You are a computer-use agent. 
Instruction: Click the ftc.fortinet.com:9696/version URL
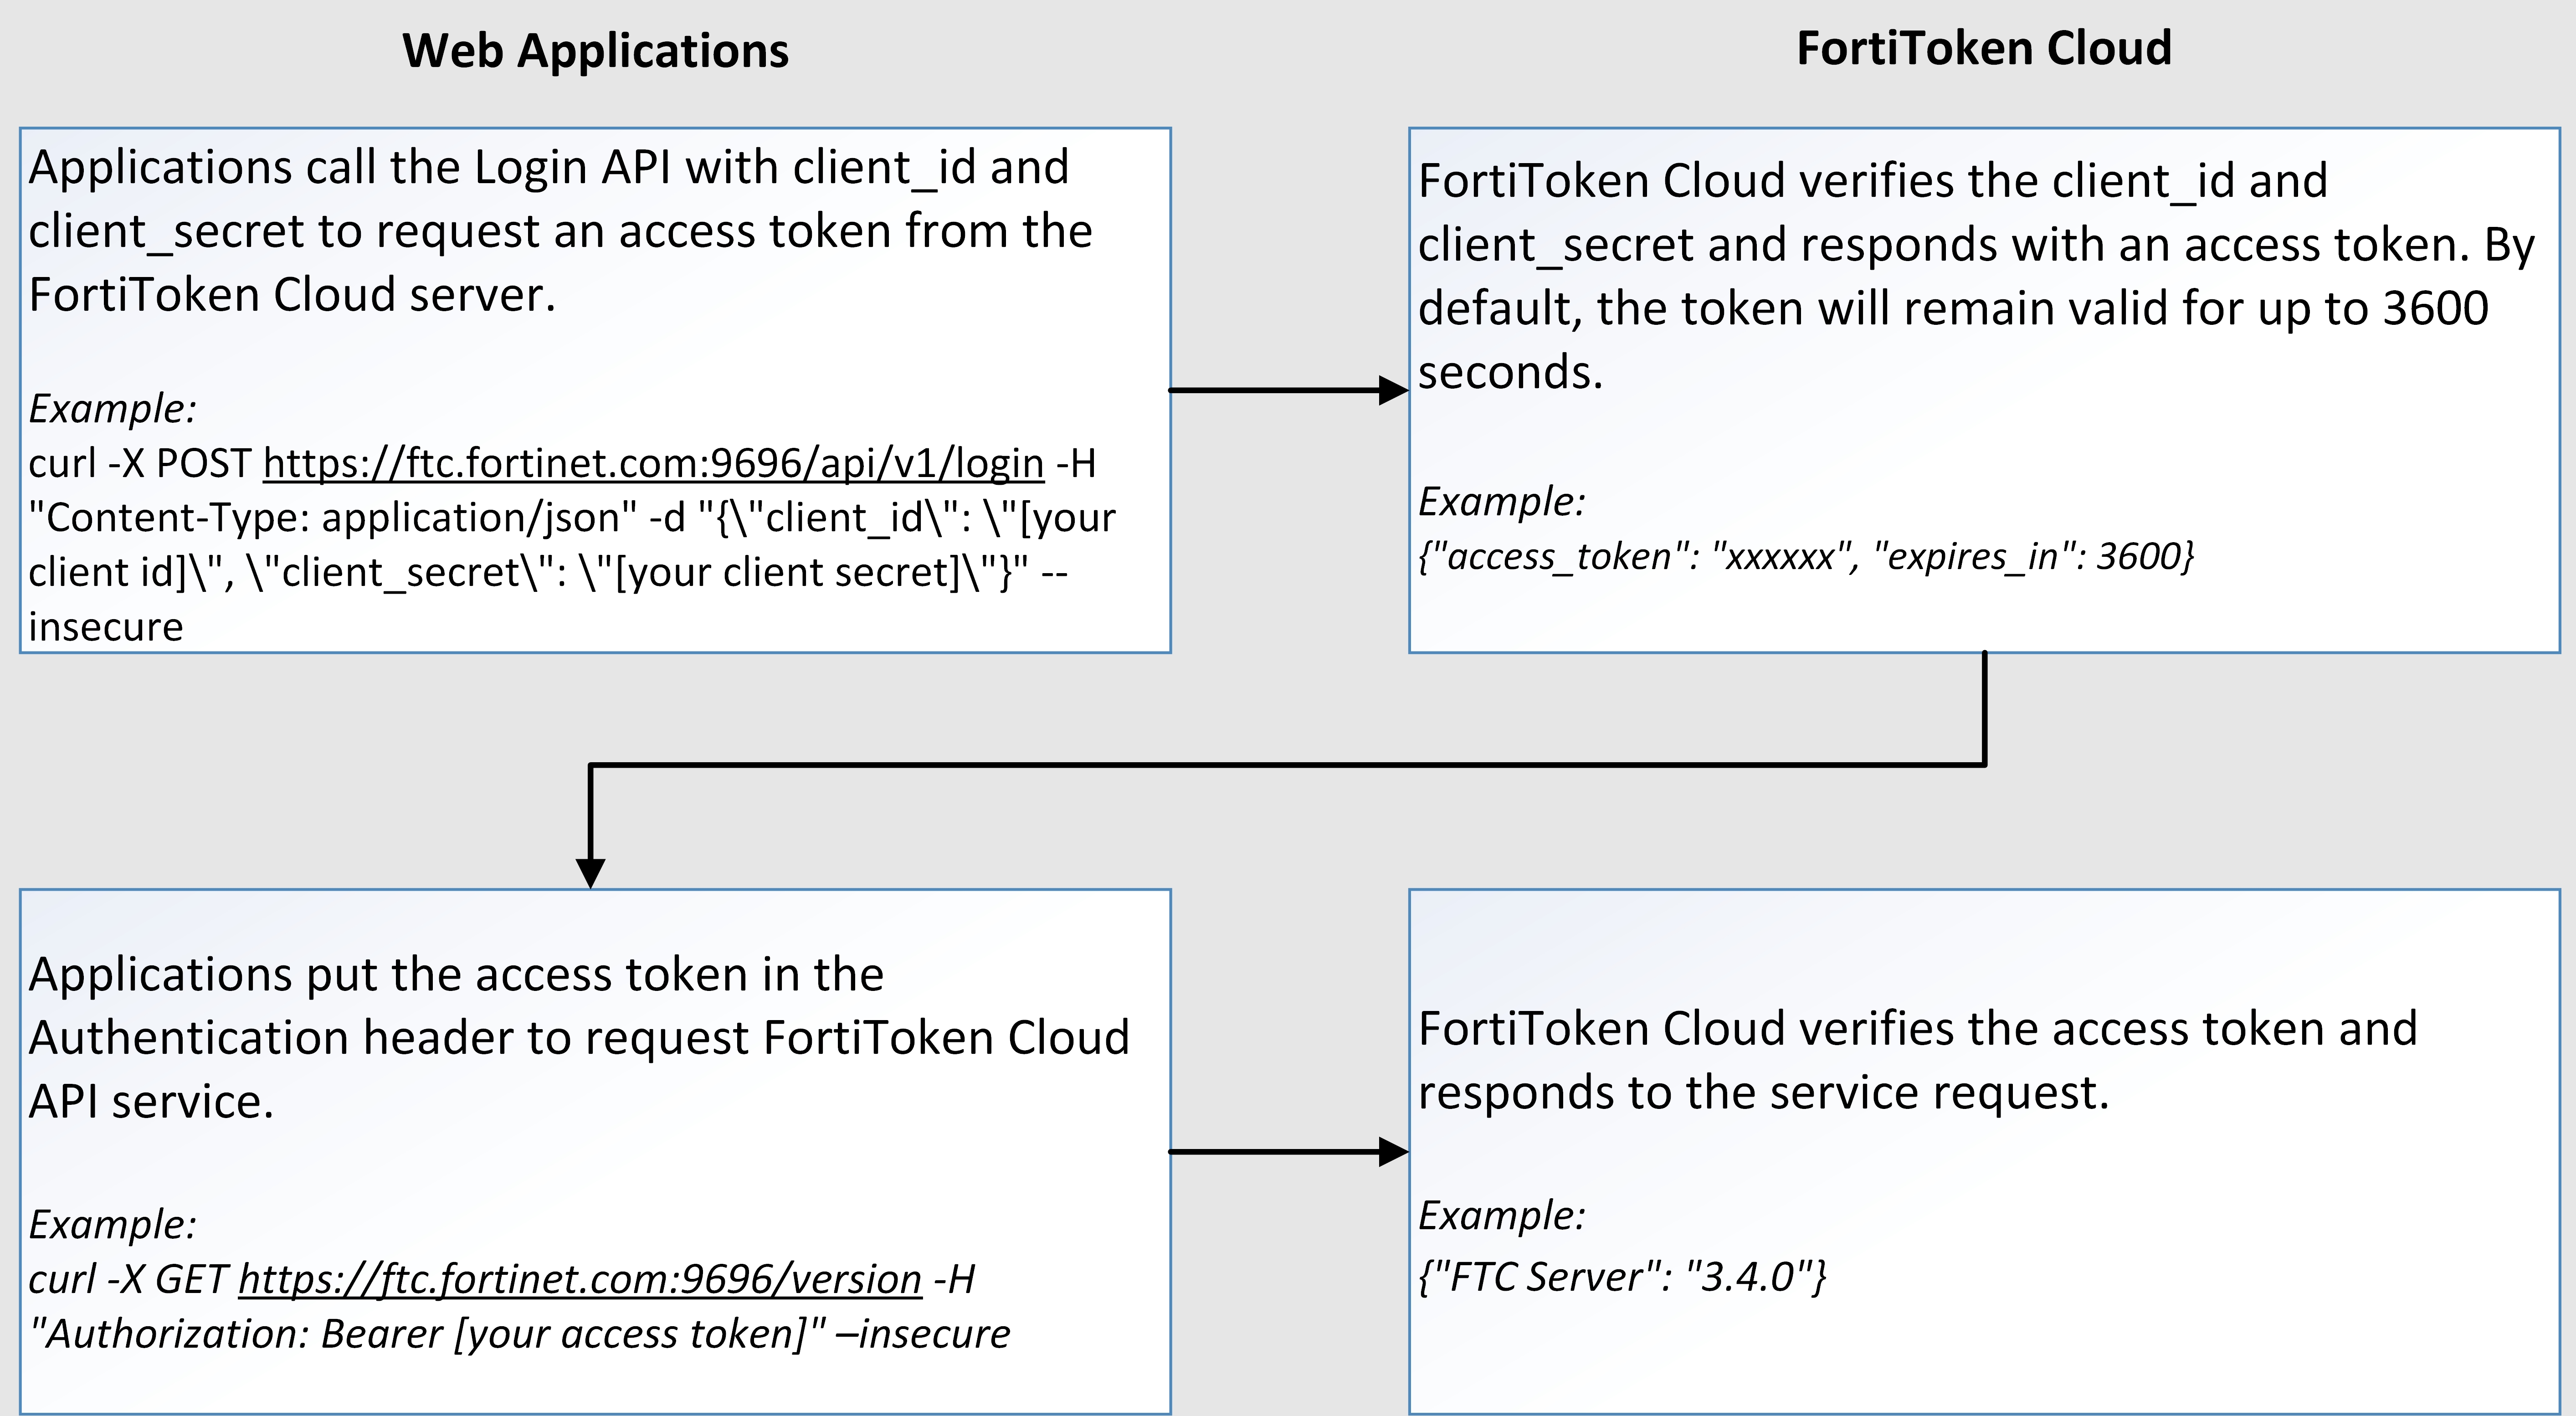(580, 1279)
